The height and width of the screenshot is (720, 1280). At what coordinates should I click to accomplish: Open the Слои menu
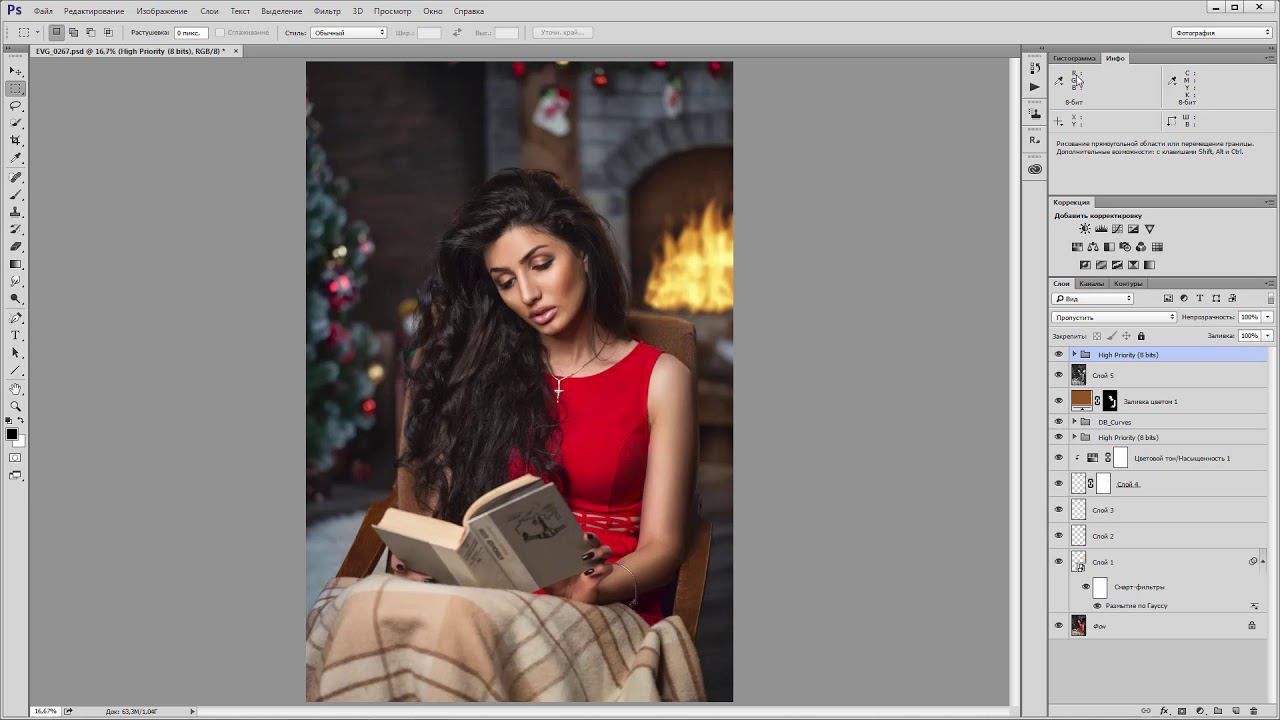coord(209,11)
